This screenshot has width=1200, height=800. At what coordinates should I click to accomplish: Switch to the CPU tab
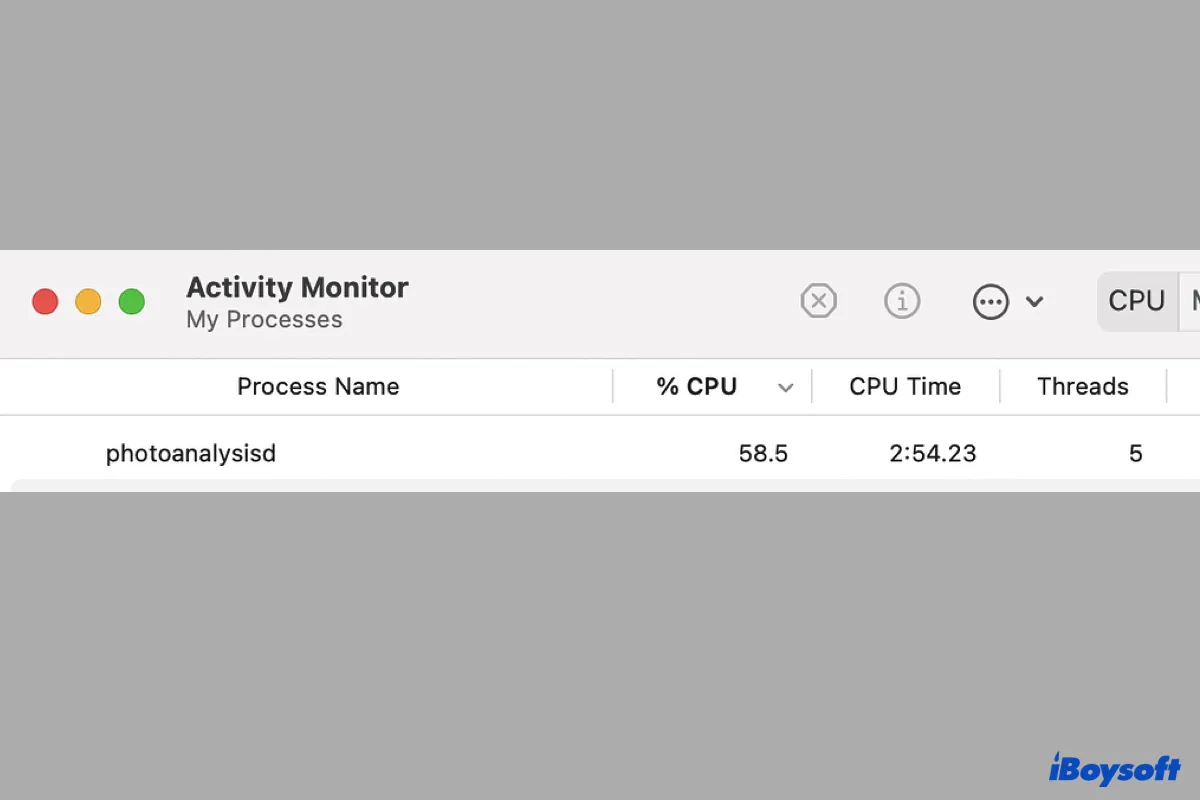tap(1137, 301)
